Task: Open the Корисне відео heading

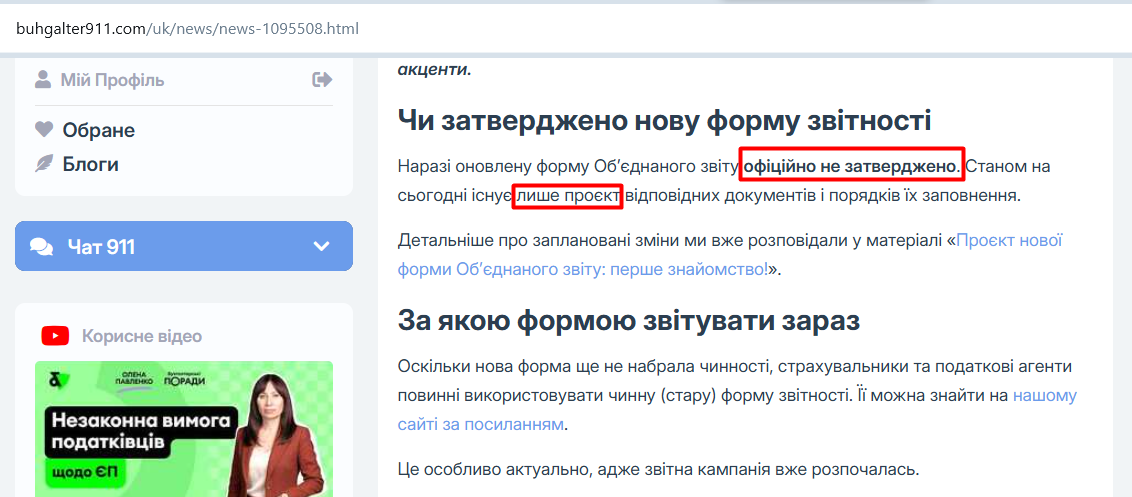Action: [x=142, y=336]
